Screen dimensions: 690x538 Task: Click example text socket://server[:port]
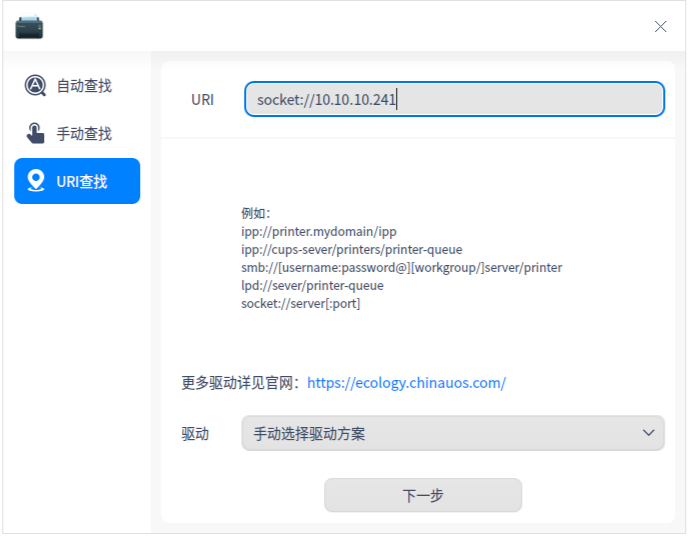coord(301,304)
